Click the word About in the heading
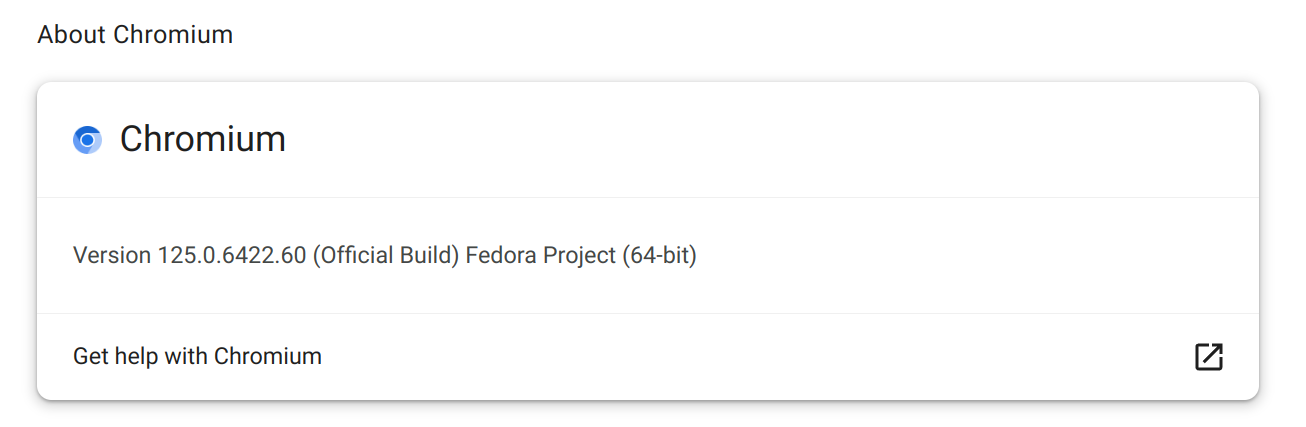The image size is (1306, 427). [x=72, y=35]
